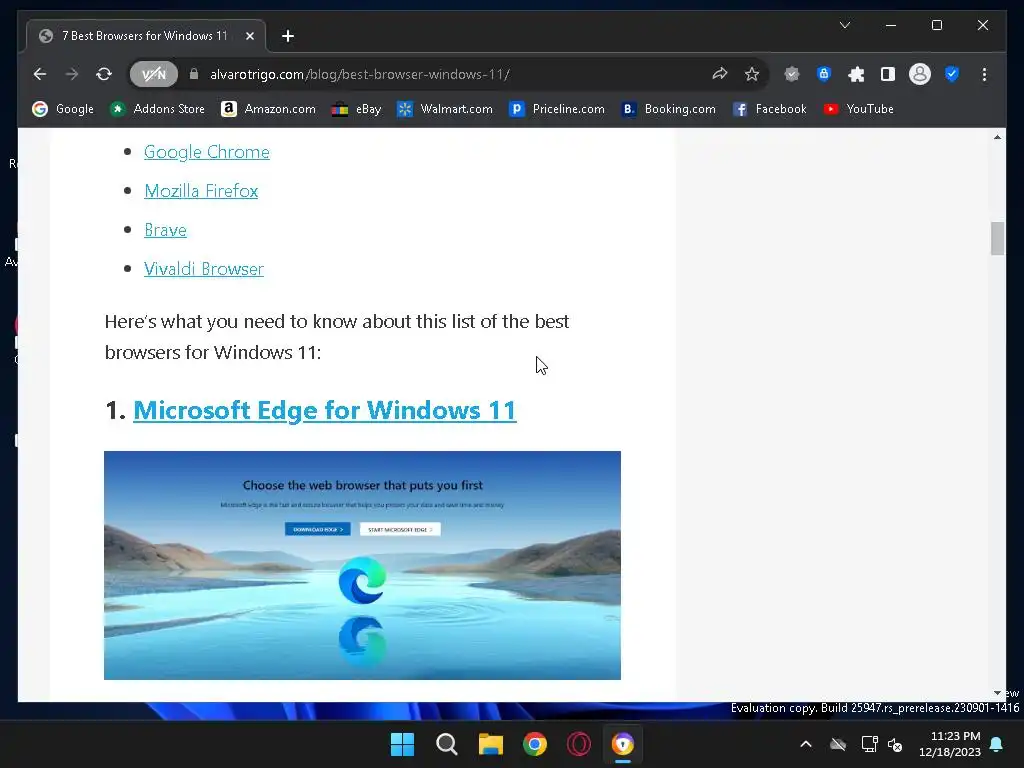The height and width of the screenshot is (768, 1024).
Task: Click the forward navigation arrow
Action: 72,74
